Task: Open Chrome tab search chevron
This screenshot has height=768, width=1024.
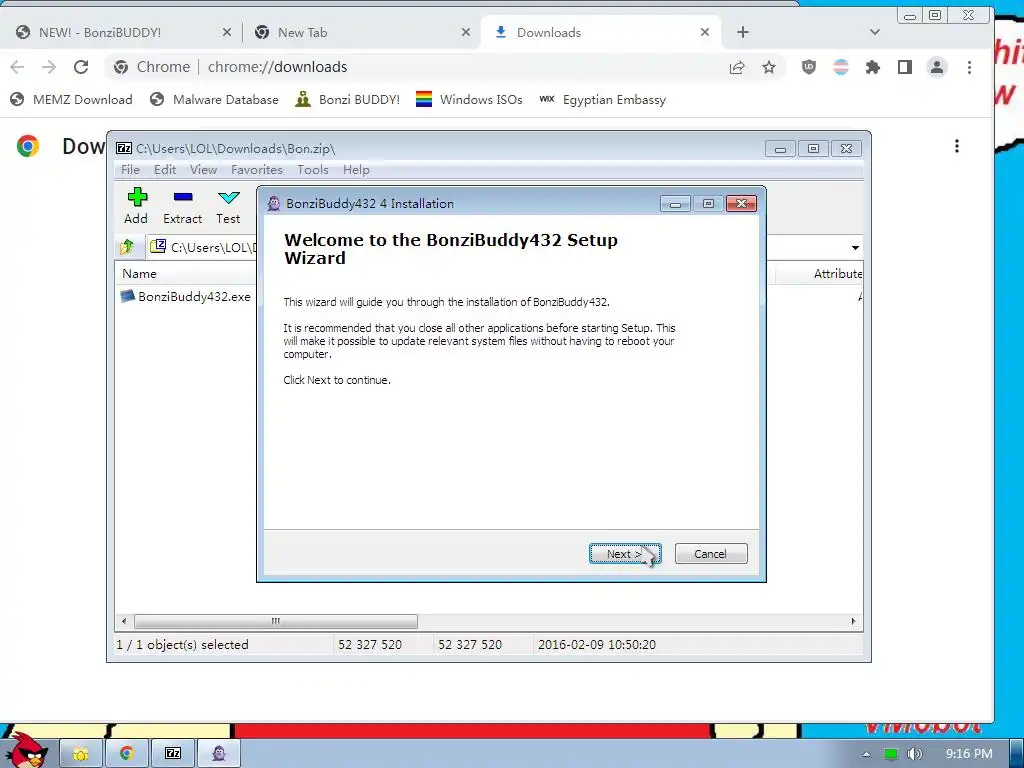Action: [x=874, y=32]
